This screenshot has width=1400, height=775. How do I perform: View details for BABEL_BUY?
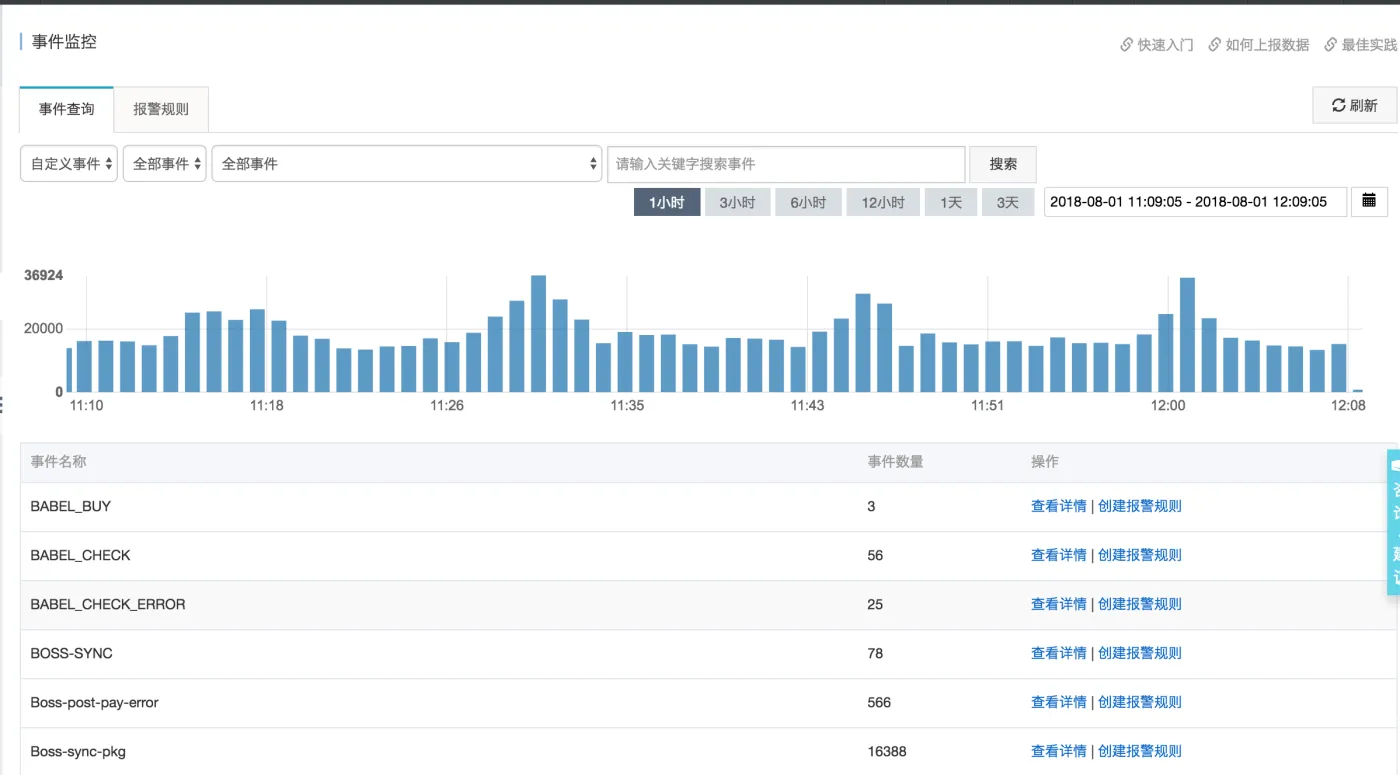[x=1058, y=506]
